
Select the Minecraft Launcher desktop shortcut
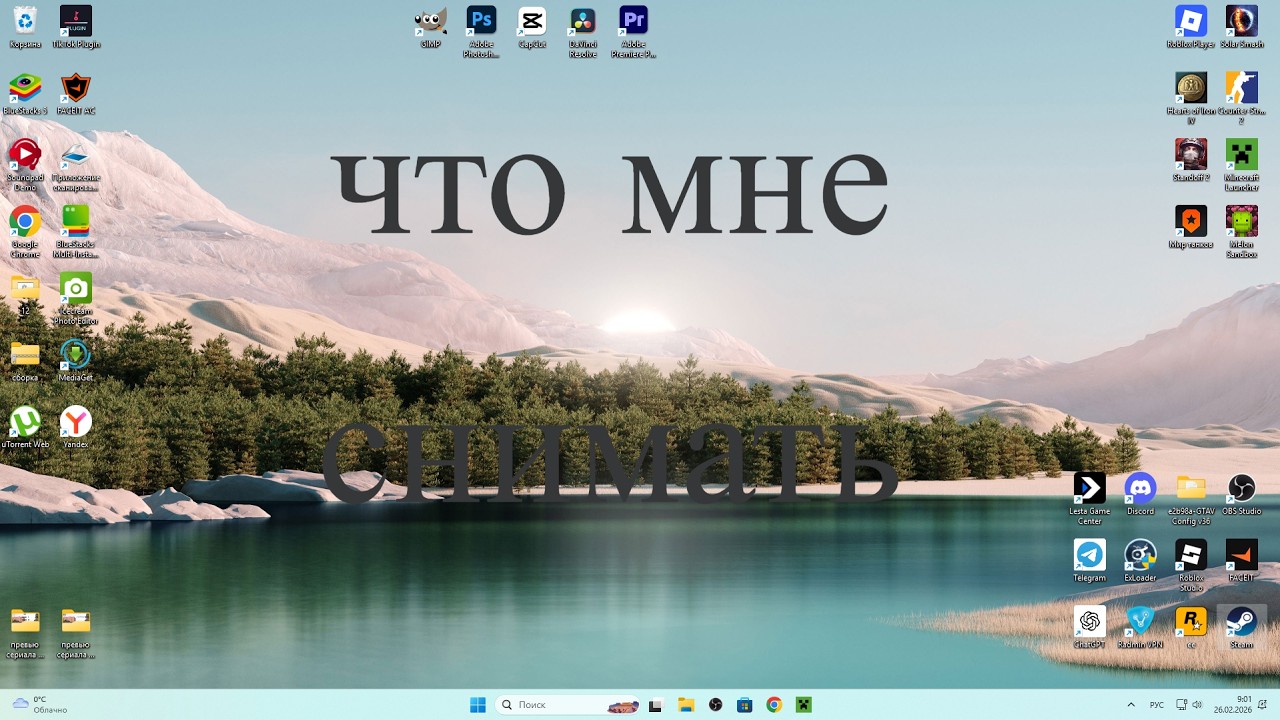[x=1242, y=165]
